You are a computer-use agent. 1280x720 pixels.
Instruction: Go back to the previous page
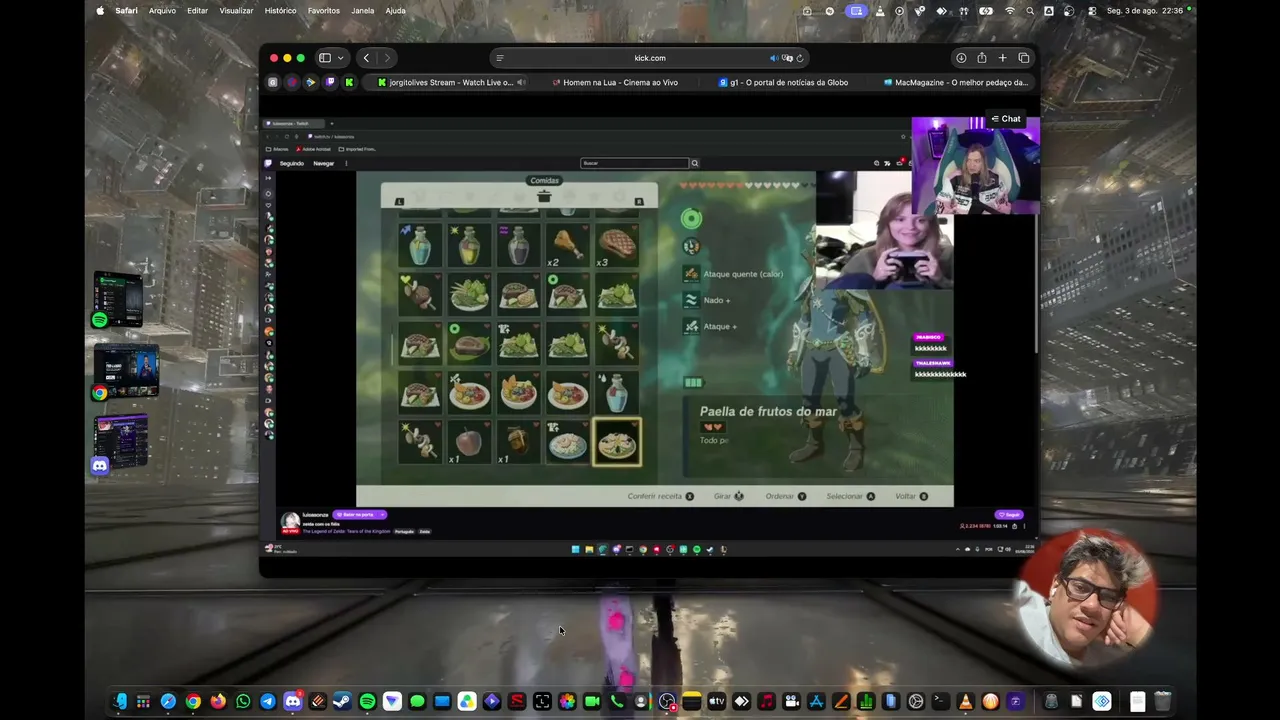tap(366, 58)
